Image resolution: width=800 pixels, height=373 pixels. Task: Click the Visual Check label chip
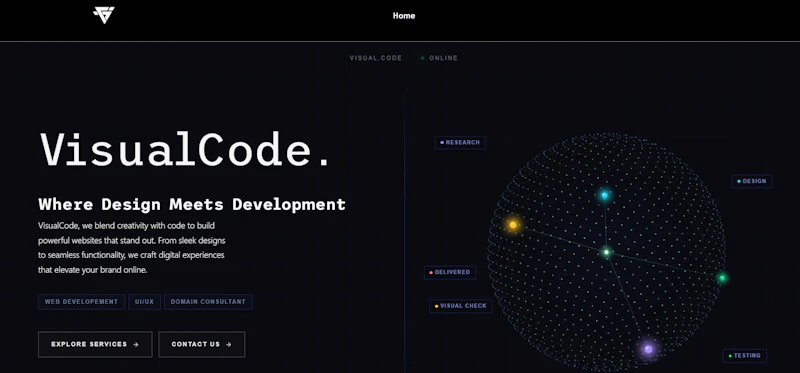pos(461,306)
